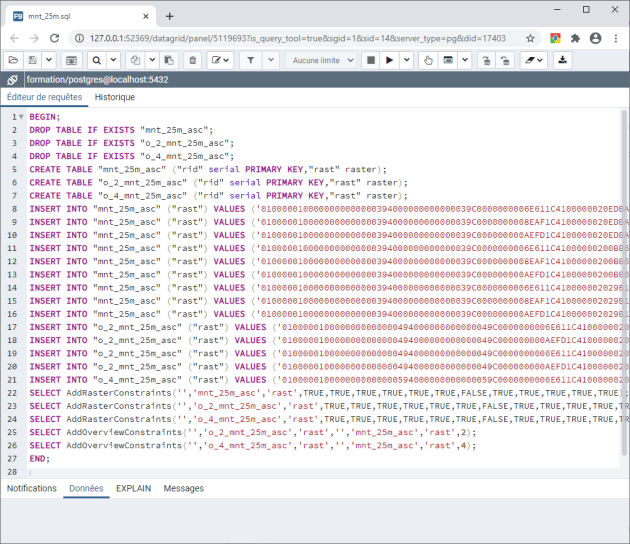630x544 pixels.
Task: Execute the query with the play icon
Action: point(389,60)
